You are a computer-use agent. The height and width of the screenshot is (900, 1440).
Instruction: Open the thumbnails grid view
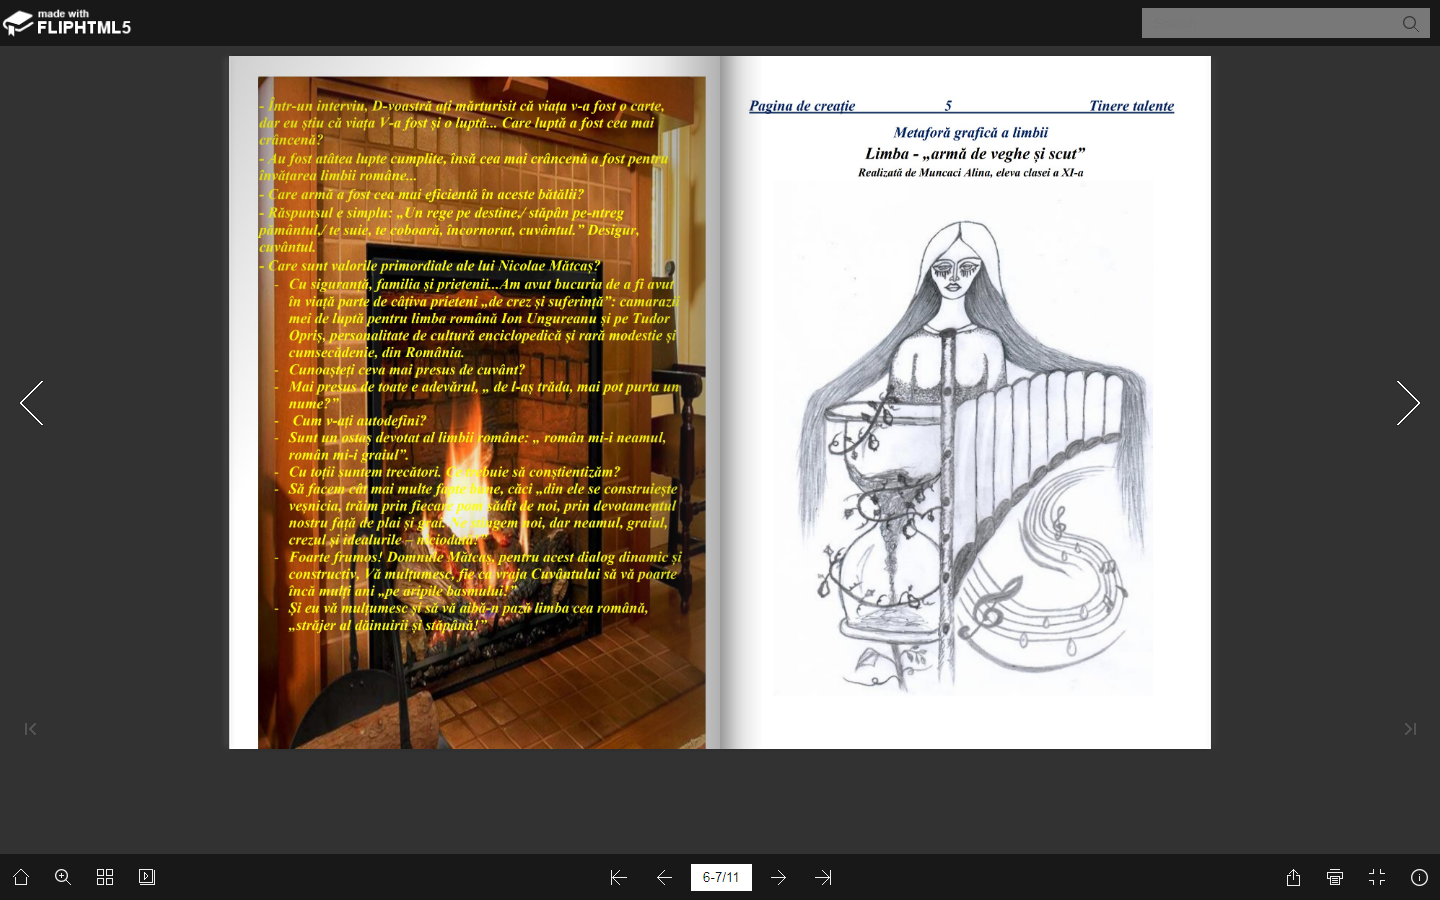pyautogui.click(x=105, y=877)
